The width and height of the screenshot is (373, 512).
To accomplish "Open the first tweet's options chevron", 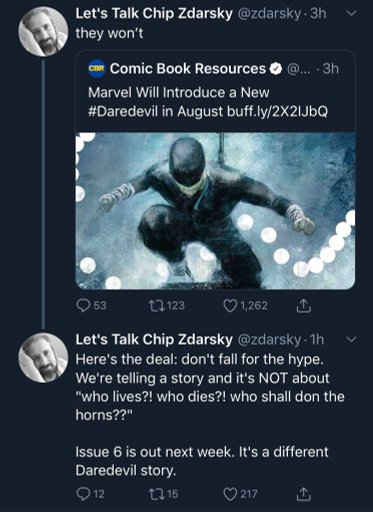I will pos(352,13).
